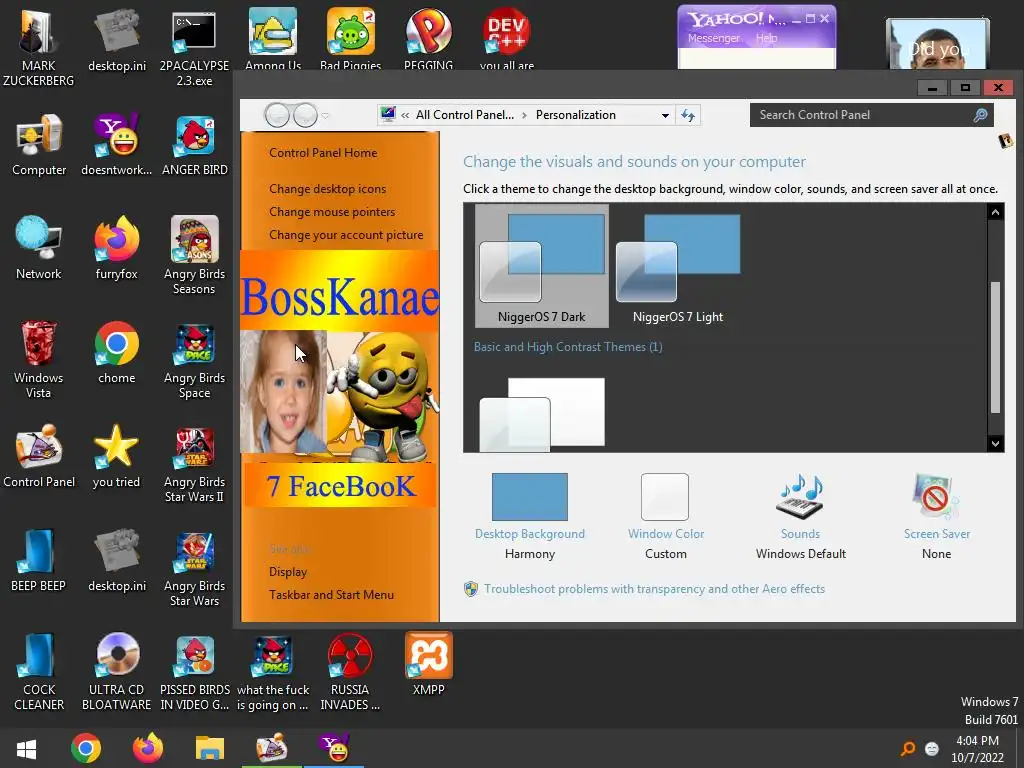Select the Angry Birds Space icon
Viewport: 1024px width, 768px height.
(195, 360)
